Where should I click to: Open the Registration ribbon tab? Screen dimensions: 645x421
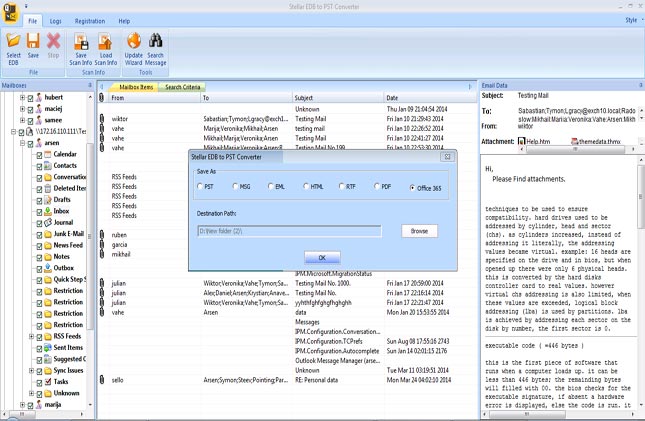[90, 21]
